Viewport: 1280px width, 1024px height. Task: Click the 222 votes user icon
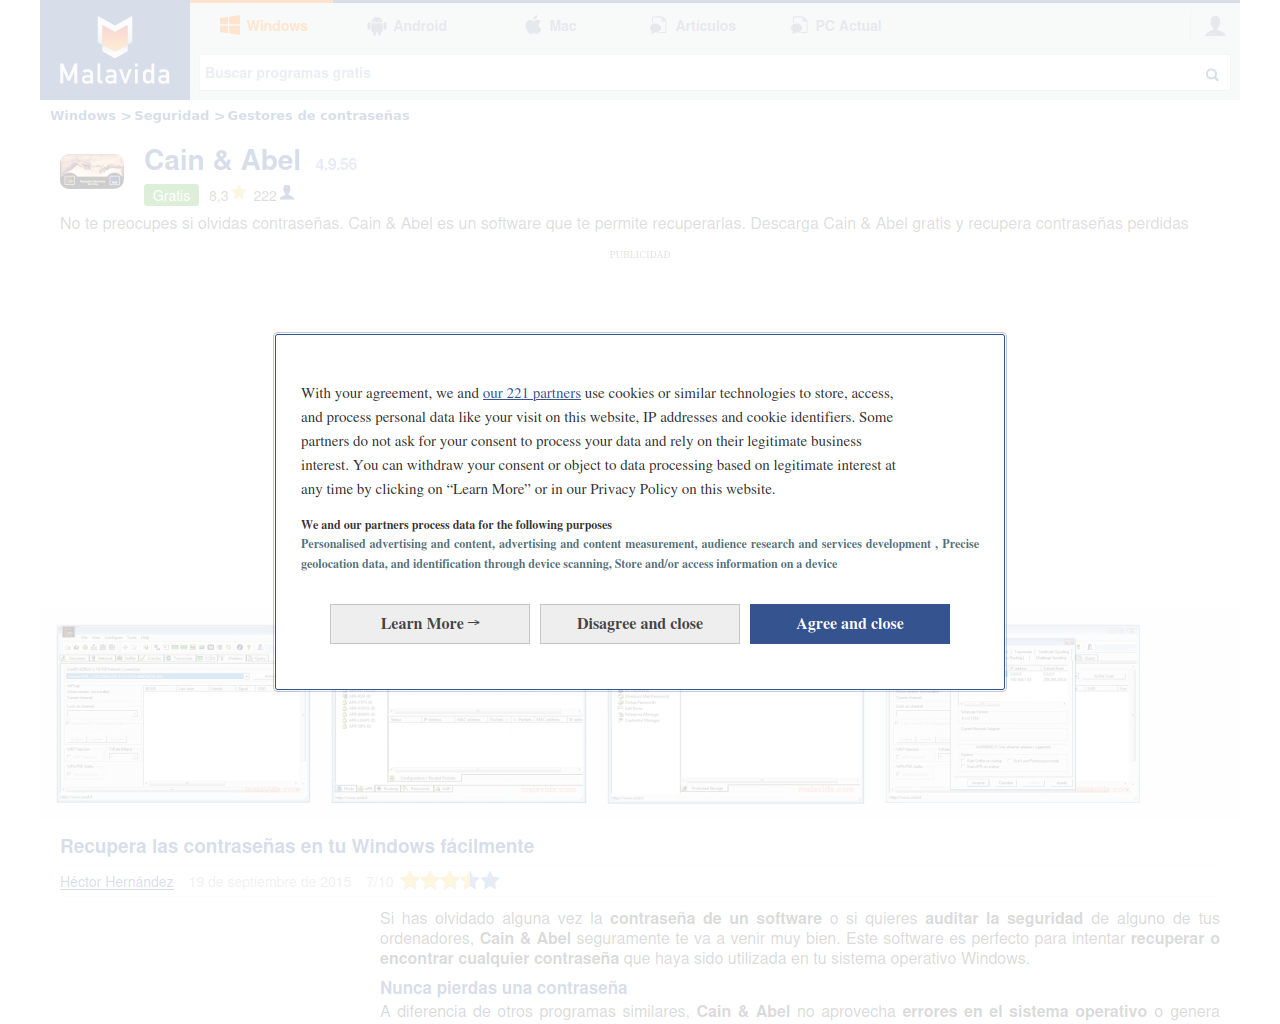287,192
